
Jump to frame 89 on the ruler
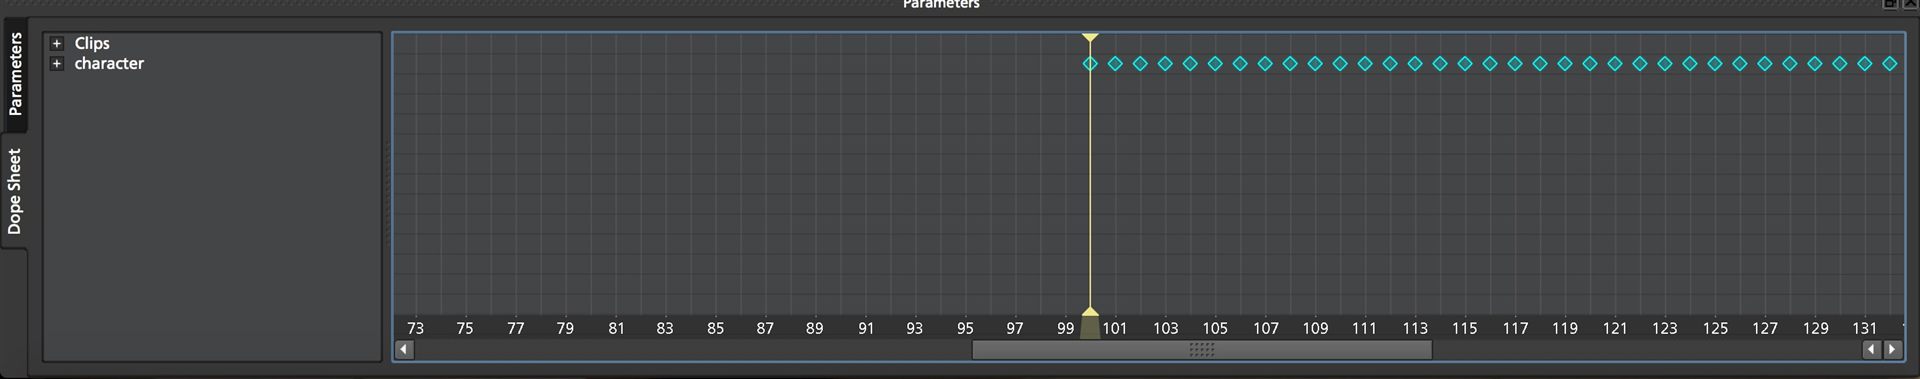[x=815, y=328]
